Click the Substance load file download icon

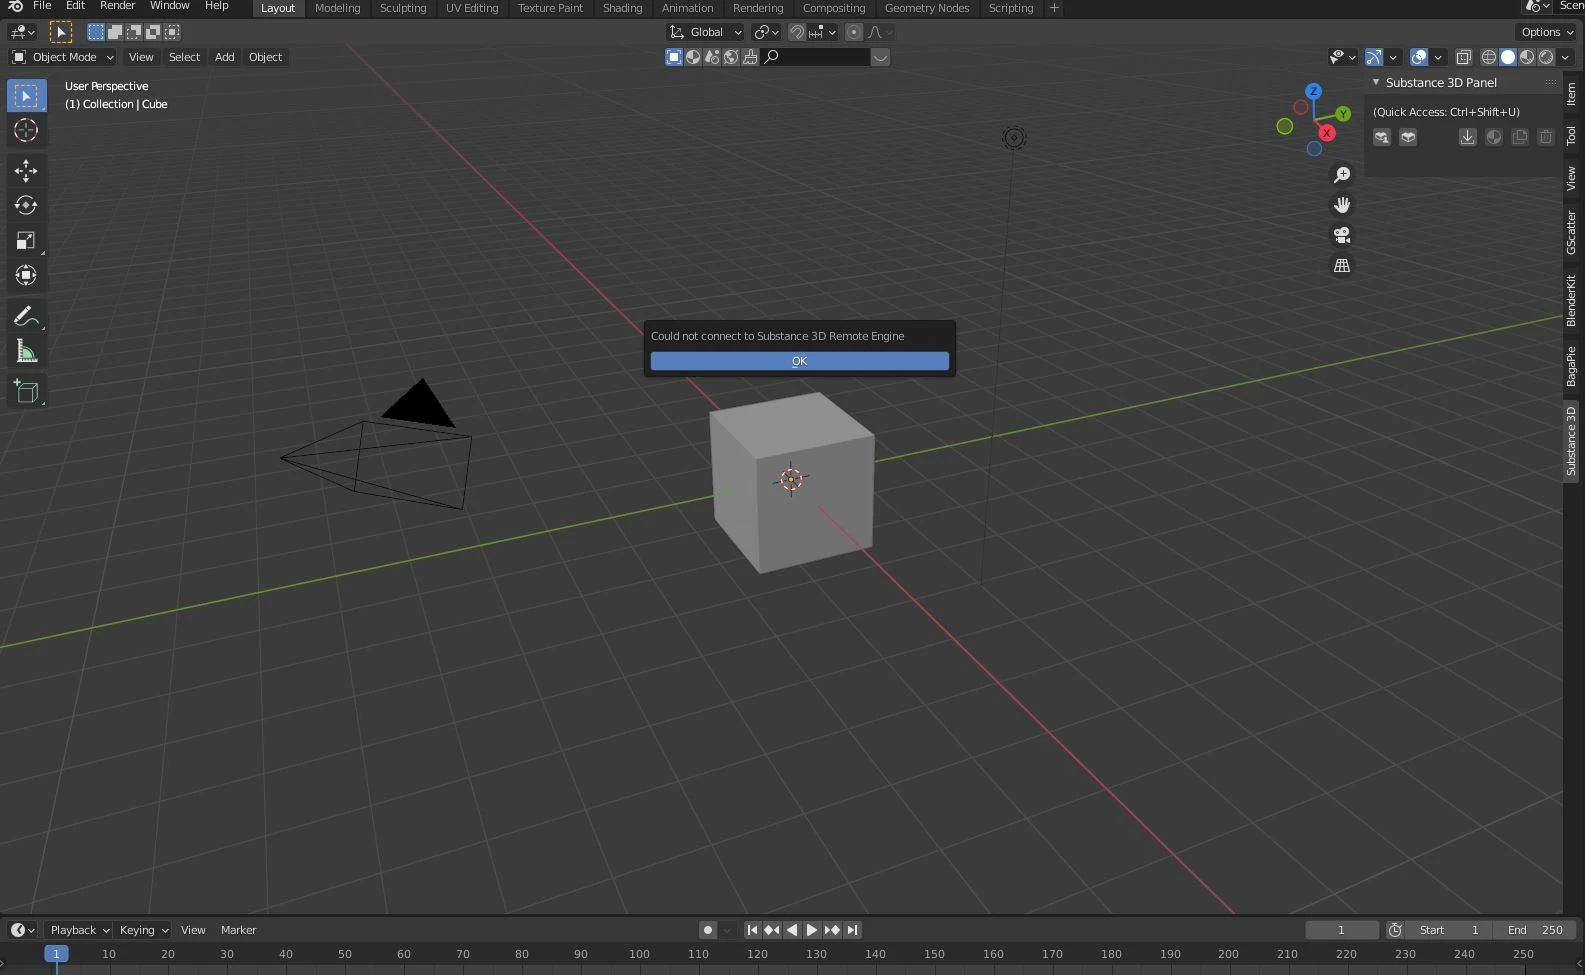coord(1467,137)
